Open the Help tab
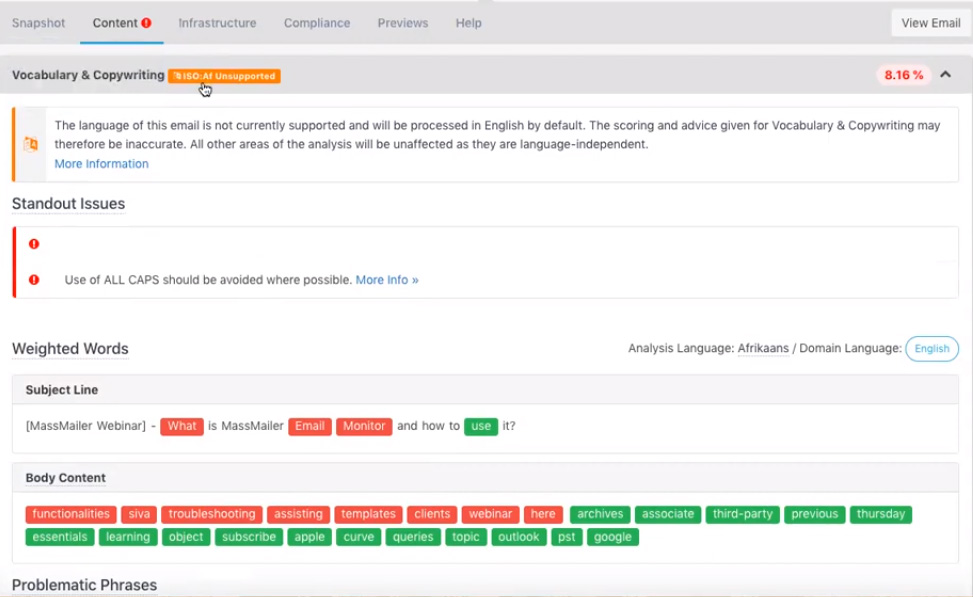This screenshot has height=597, width=973. 469,23
